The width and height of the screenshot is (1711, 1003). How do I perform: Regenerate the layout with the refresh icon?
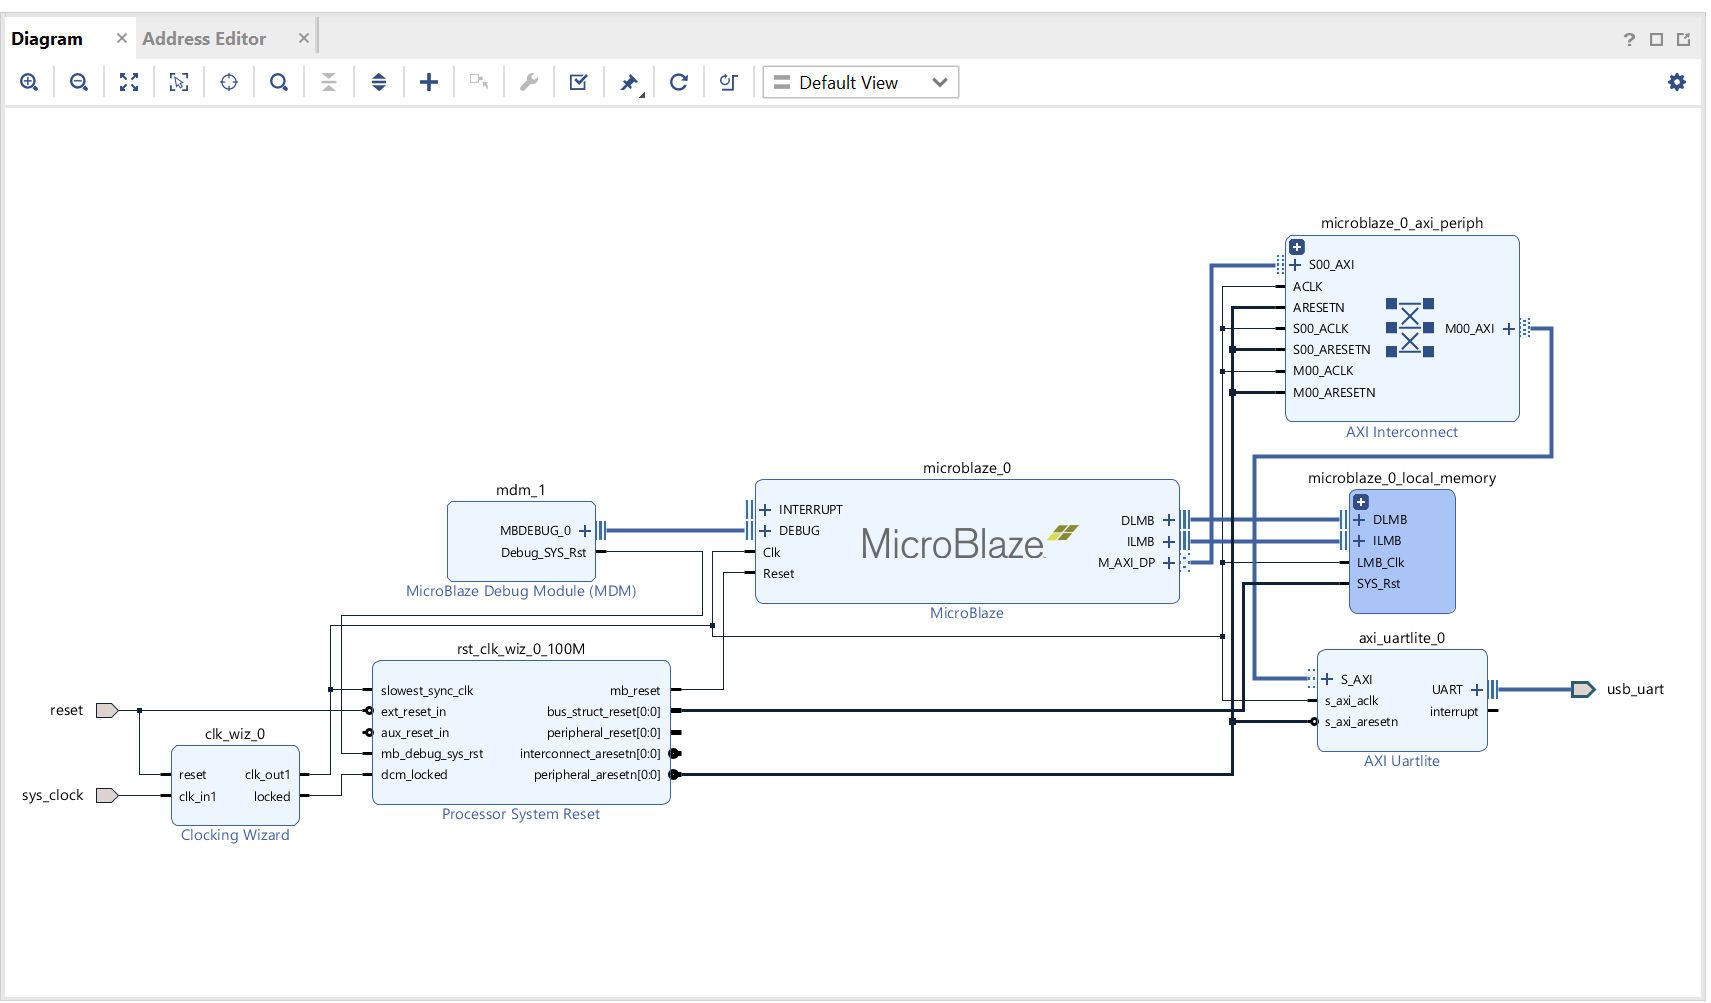679,82
